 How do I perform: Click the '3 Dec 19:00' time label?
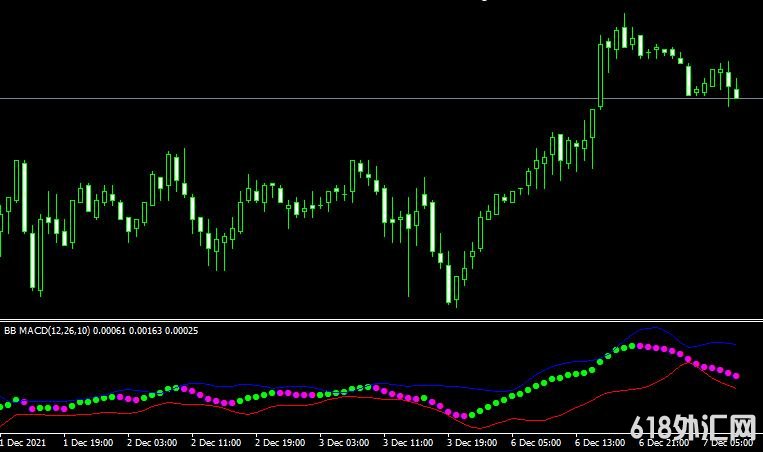click(472, 443)
